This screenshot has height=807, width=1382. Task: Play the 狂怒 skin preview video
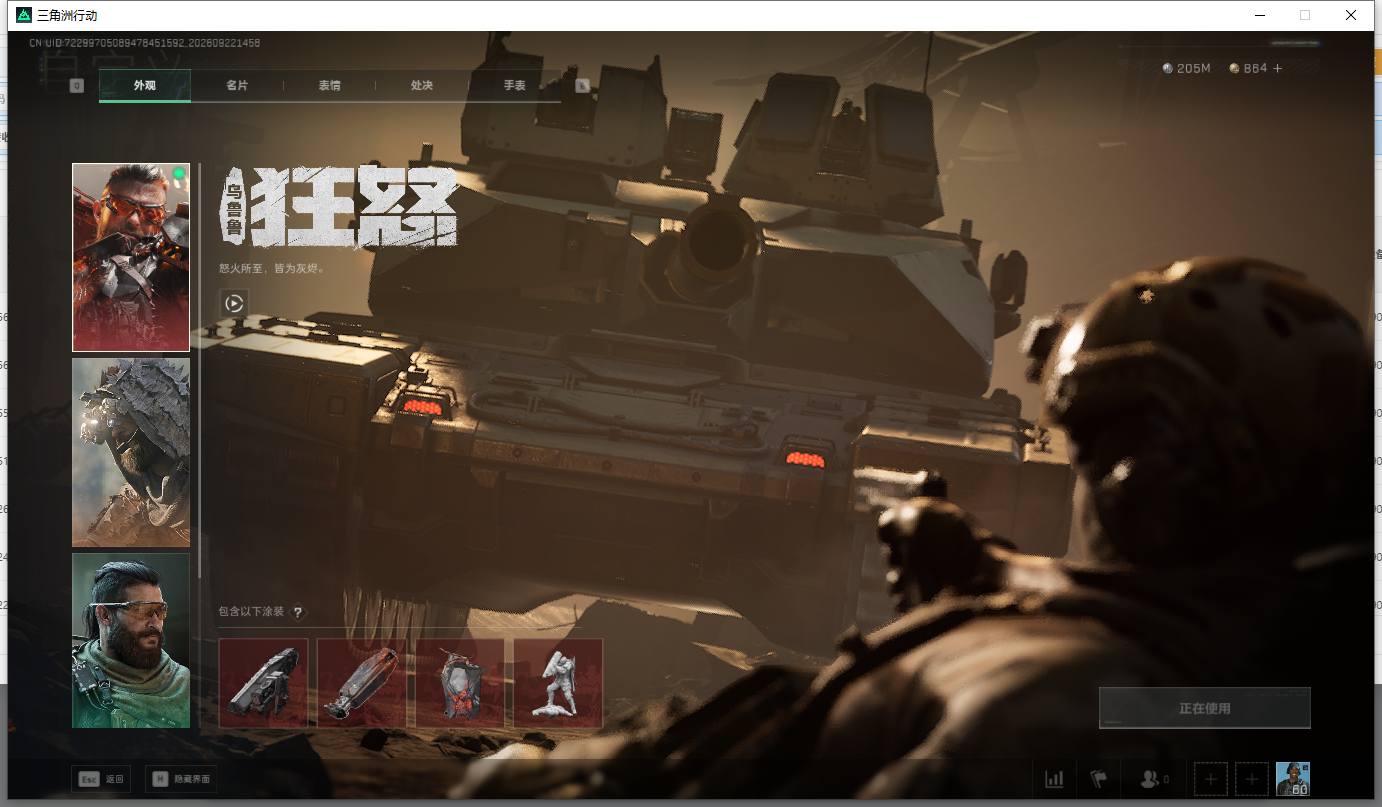234,303
